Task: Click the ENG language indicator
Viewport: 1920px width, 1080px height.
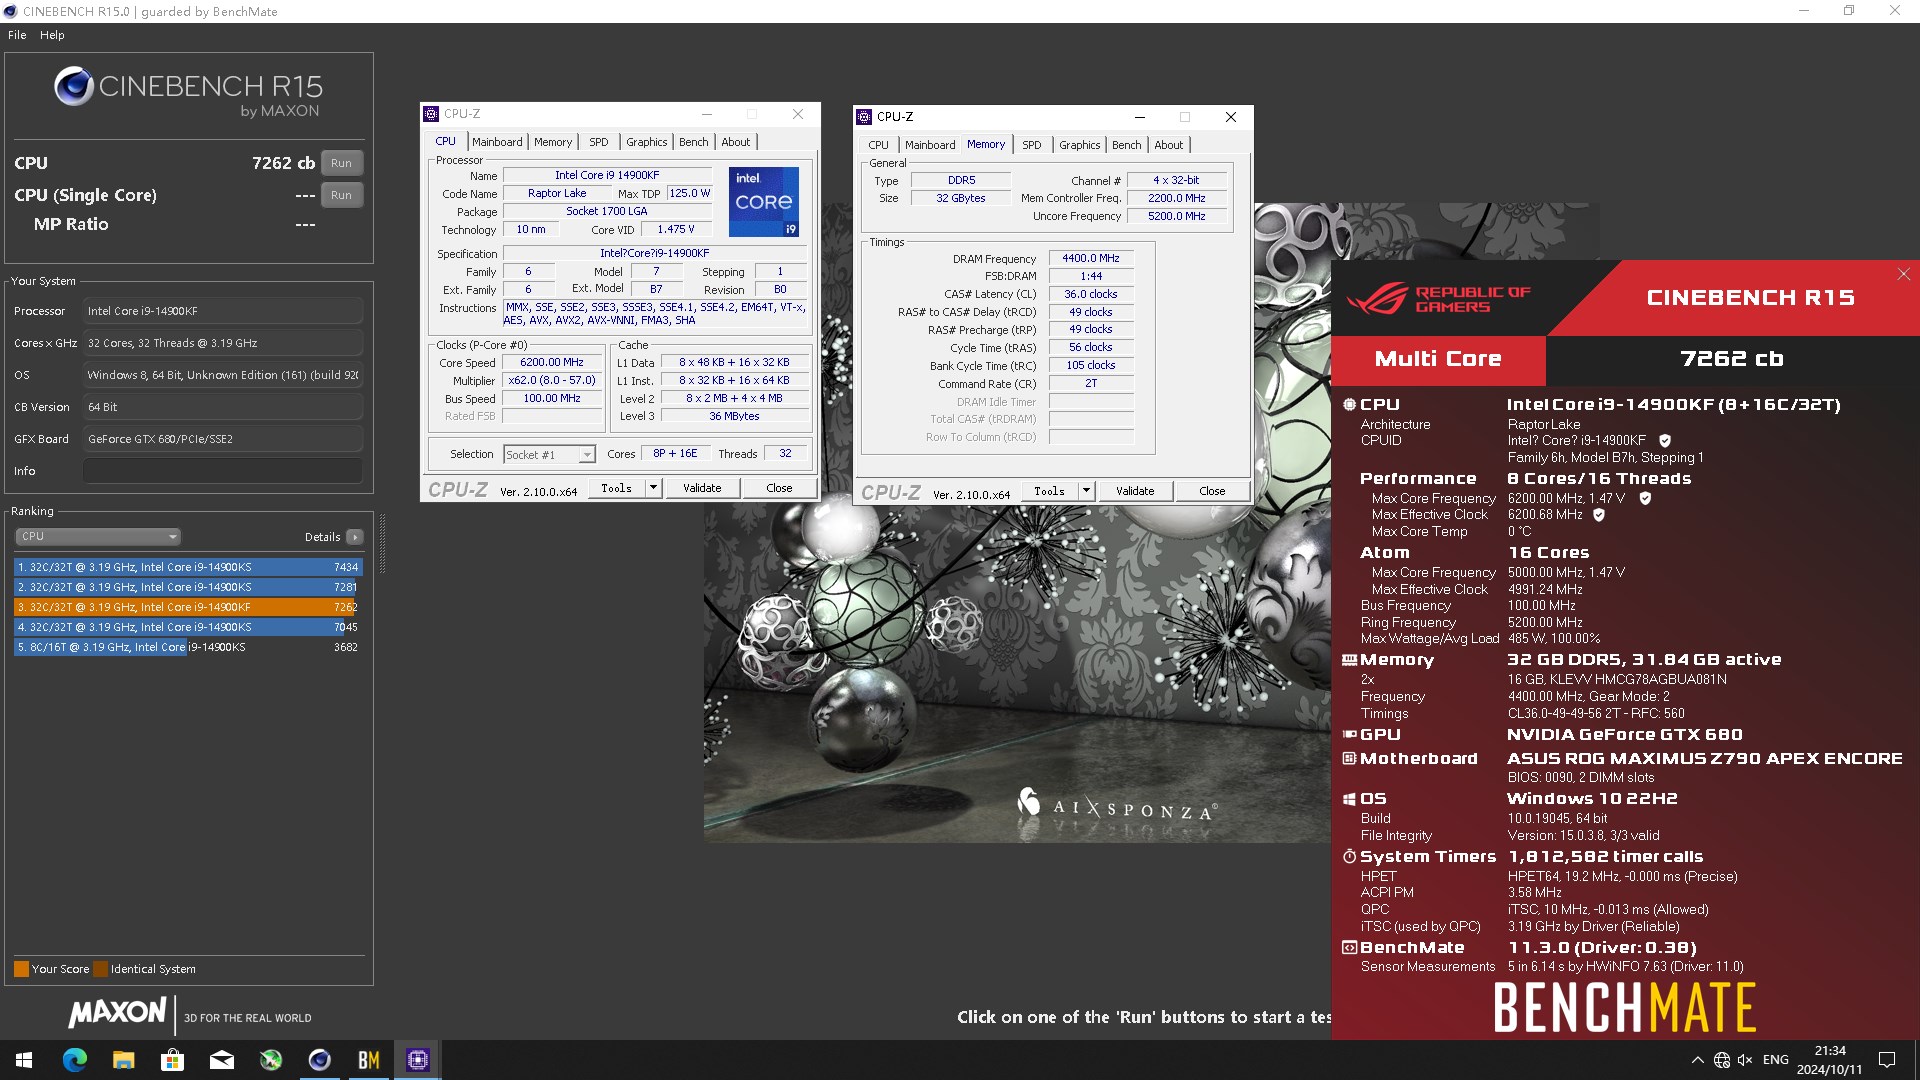Action: tap(1776, 1060)
